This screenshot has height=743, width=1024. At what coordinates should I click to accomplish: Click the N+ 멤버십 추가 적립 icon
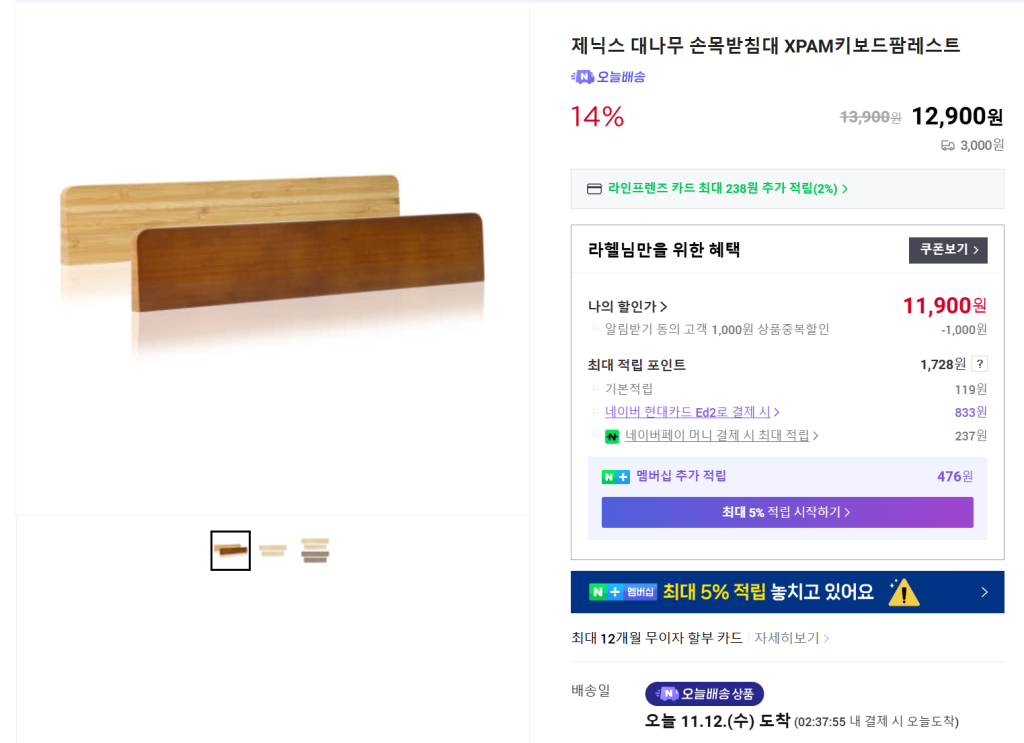pos(615,477)
